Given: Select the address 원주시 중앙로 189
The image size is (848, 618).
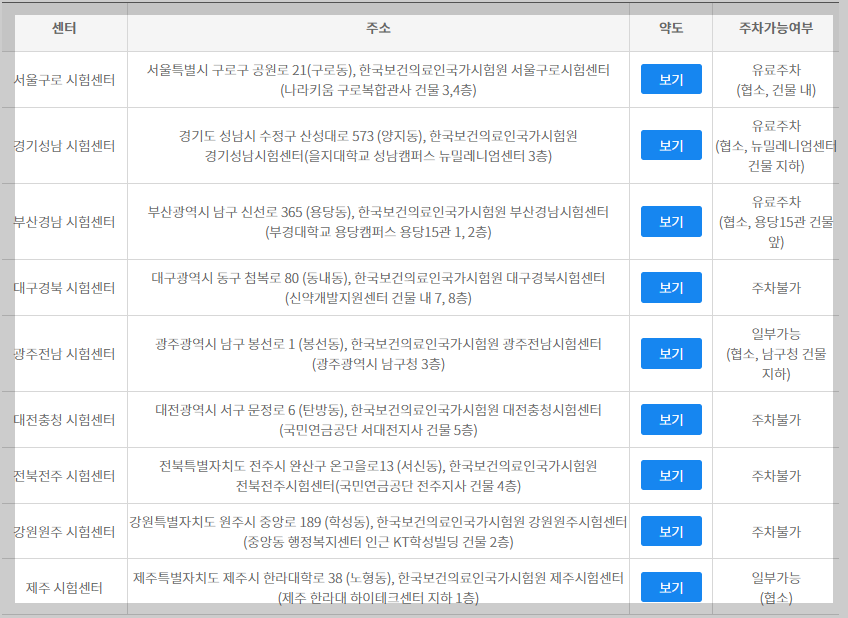Looking at the screenshot, I should tap(378, 532).
